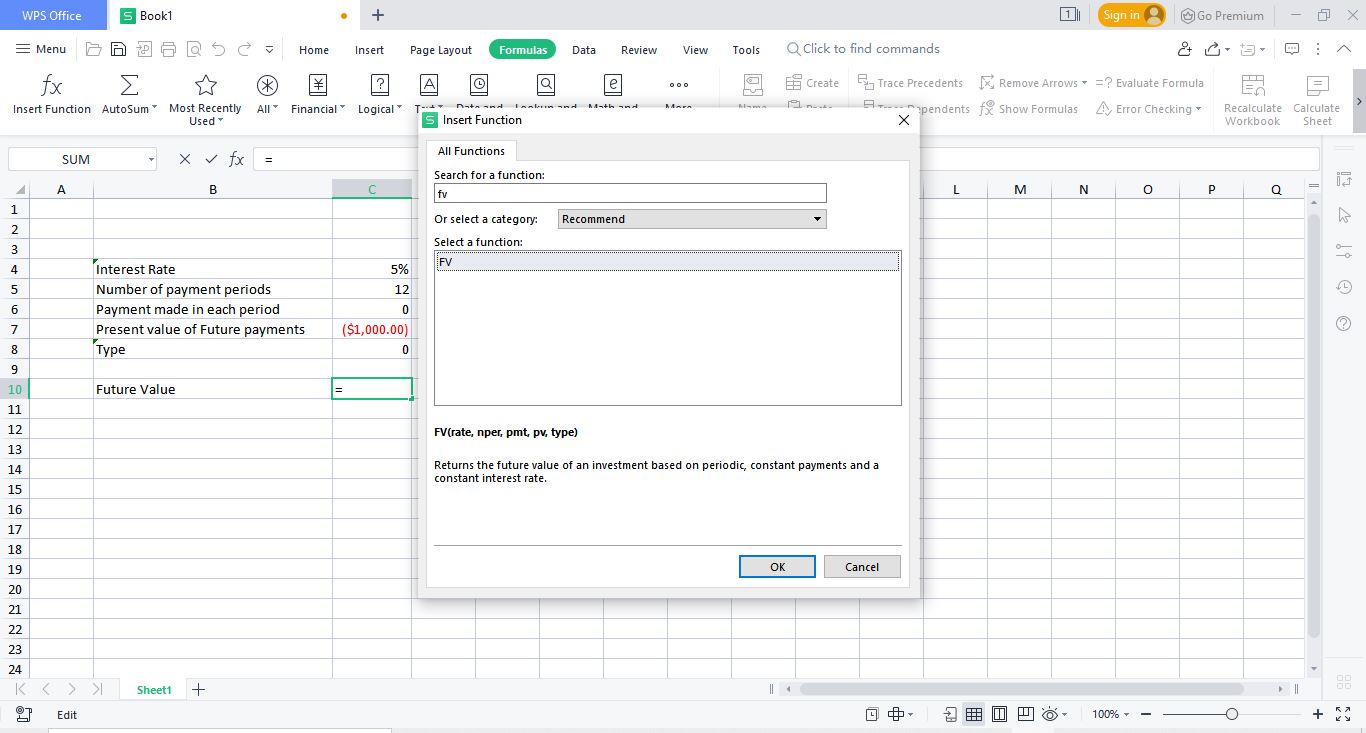Screen dimensions: 1366x733
Task: Click the zoom slider handle
Action: click(x=1232, y=714)
